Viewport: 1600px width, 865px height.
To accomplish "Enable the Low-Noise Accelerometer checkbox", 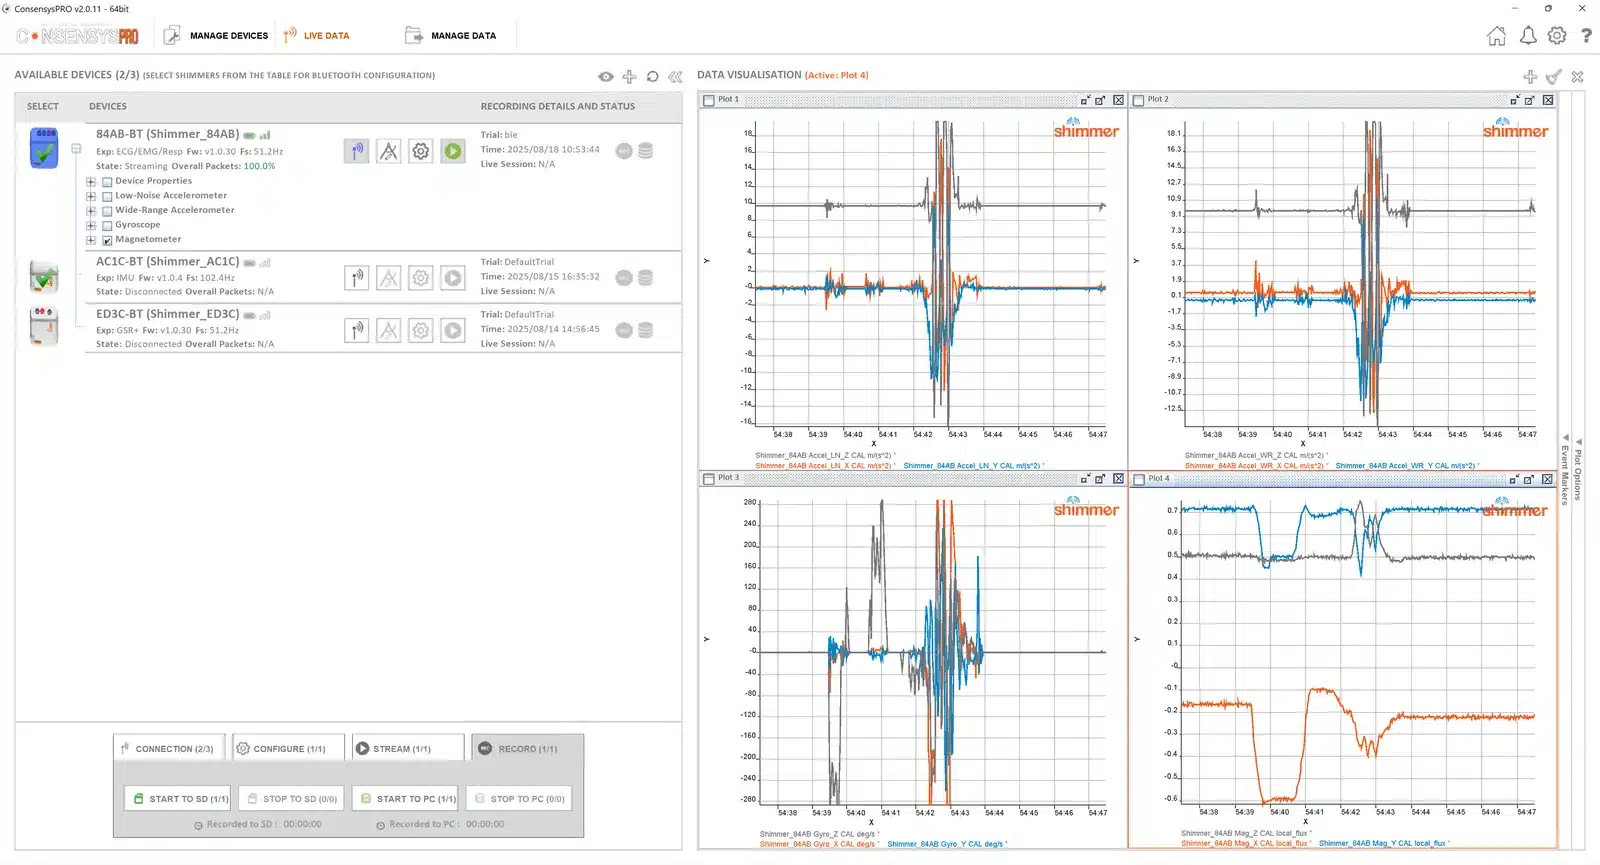I will click(x=107, y=196).
